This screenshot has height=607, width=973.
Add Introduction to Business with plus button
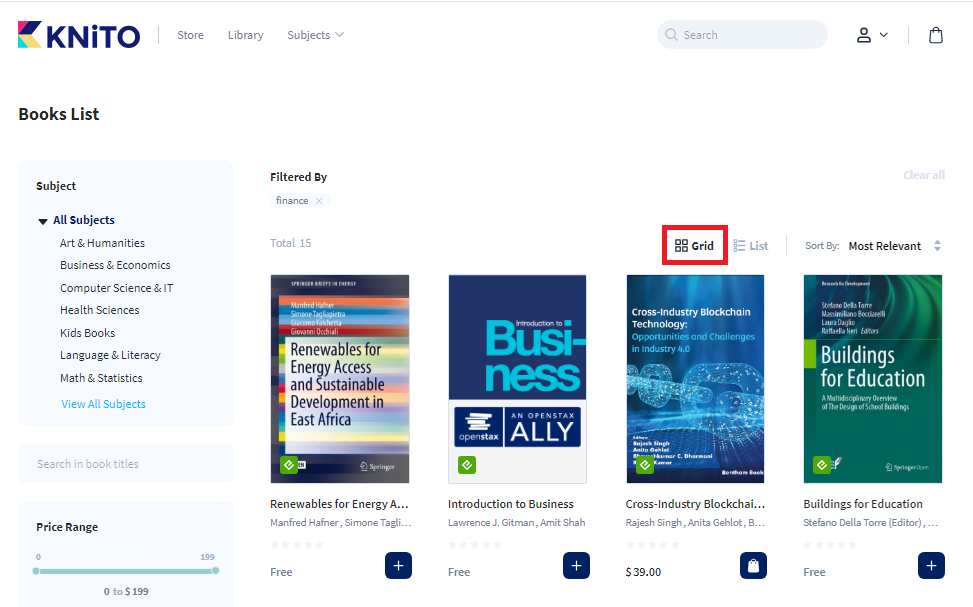[x=576, y=565]
